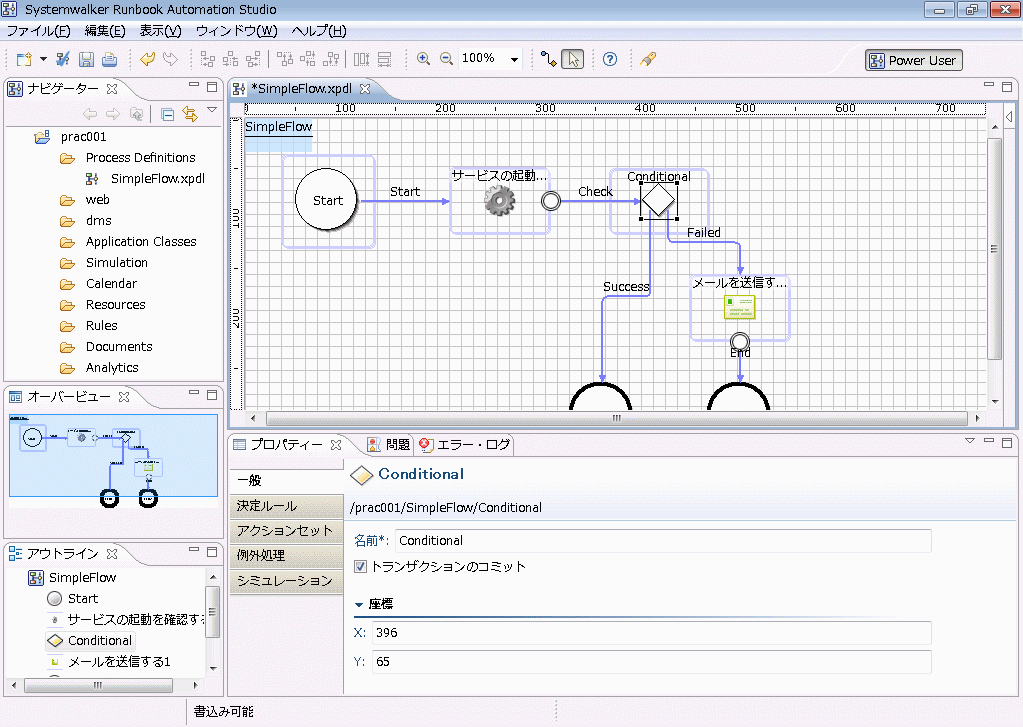Screen dimensions: 1023x727
Task: Toggle Link with Editor in Navigator
Action: click(190, 115)
